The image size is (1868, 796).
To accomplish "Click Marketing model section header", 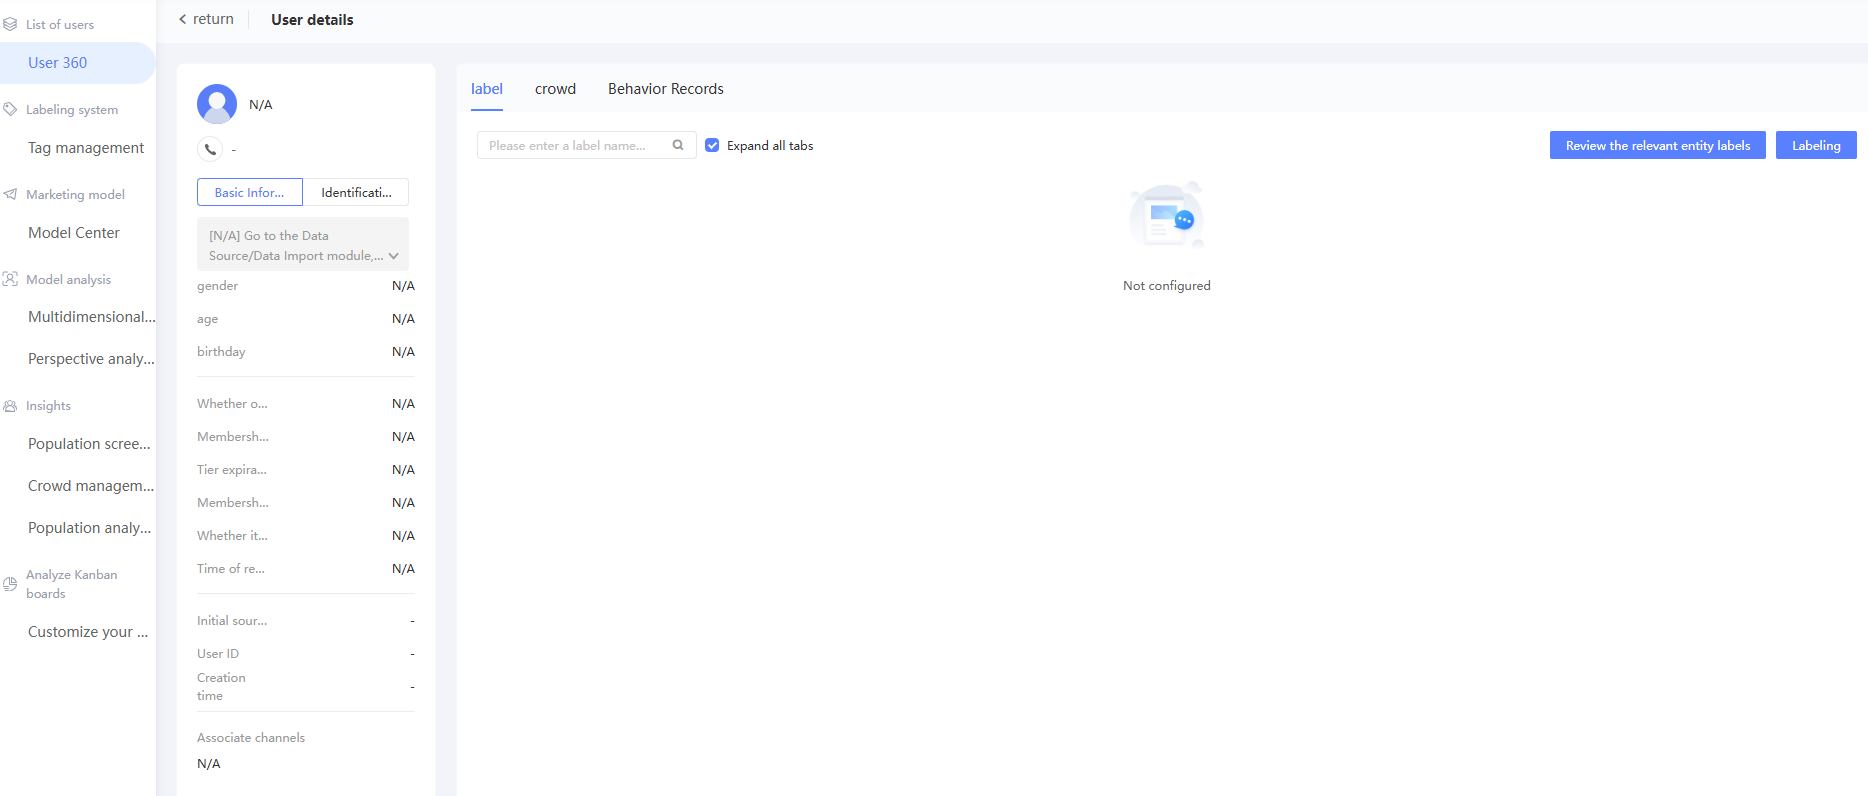I will pos(75,194).
